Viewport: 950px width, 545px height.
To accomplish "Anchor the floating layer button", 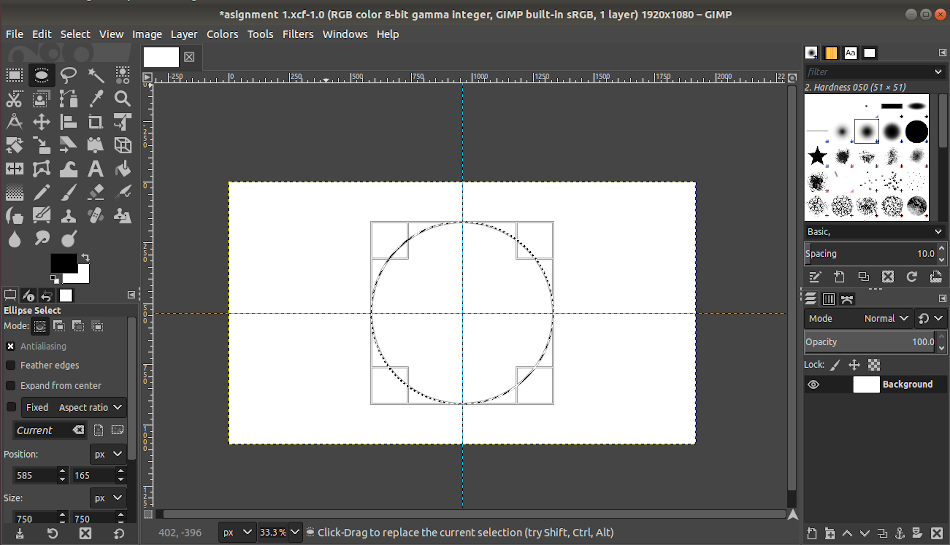I will coord(900,533).
